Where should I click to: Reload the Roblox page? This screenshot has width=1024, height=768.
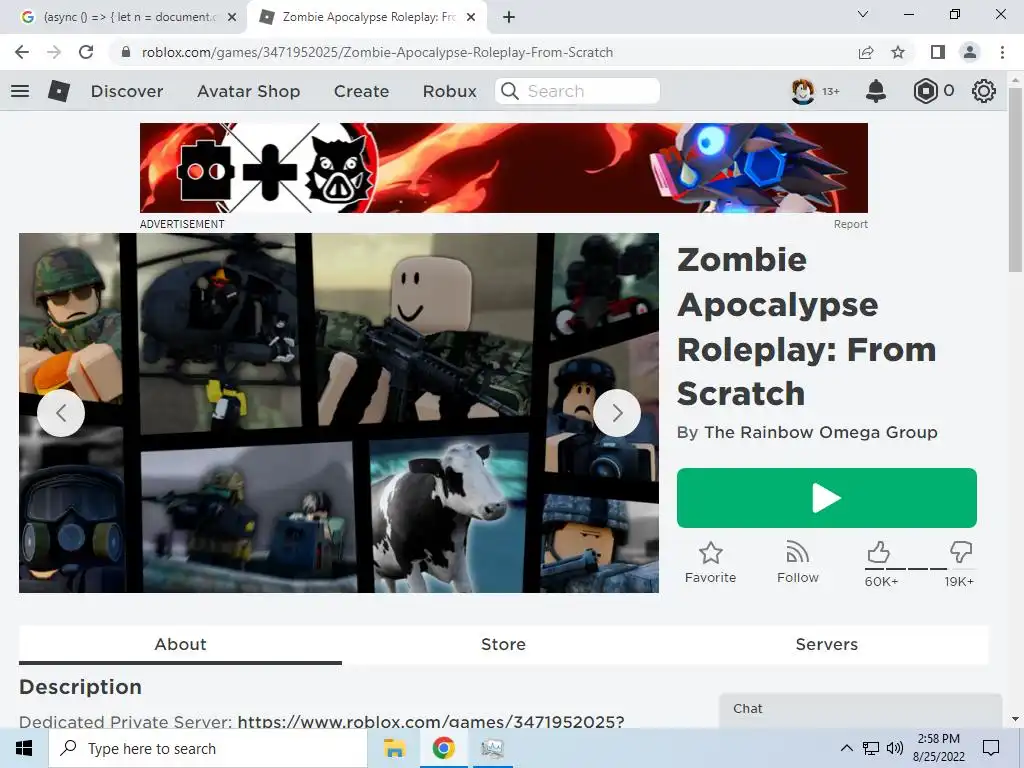[86, 52]
